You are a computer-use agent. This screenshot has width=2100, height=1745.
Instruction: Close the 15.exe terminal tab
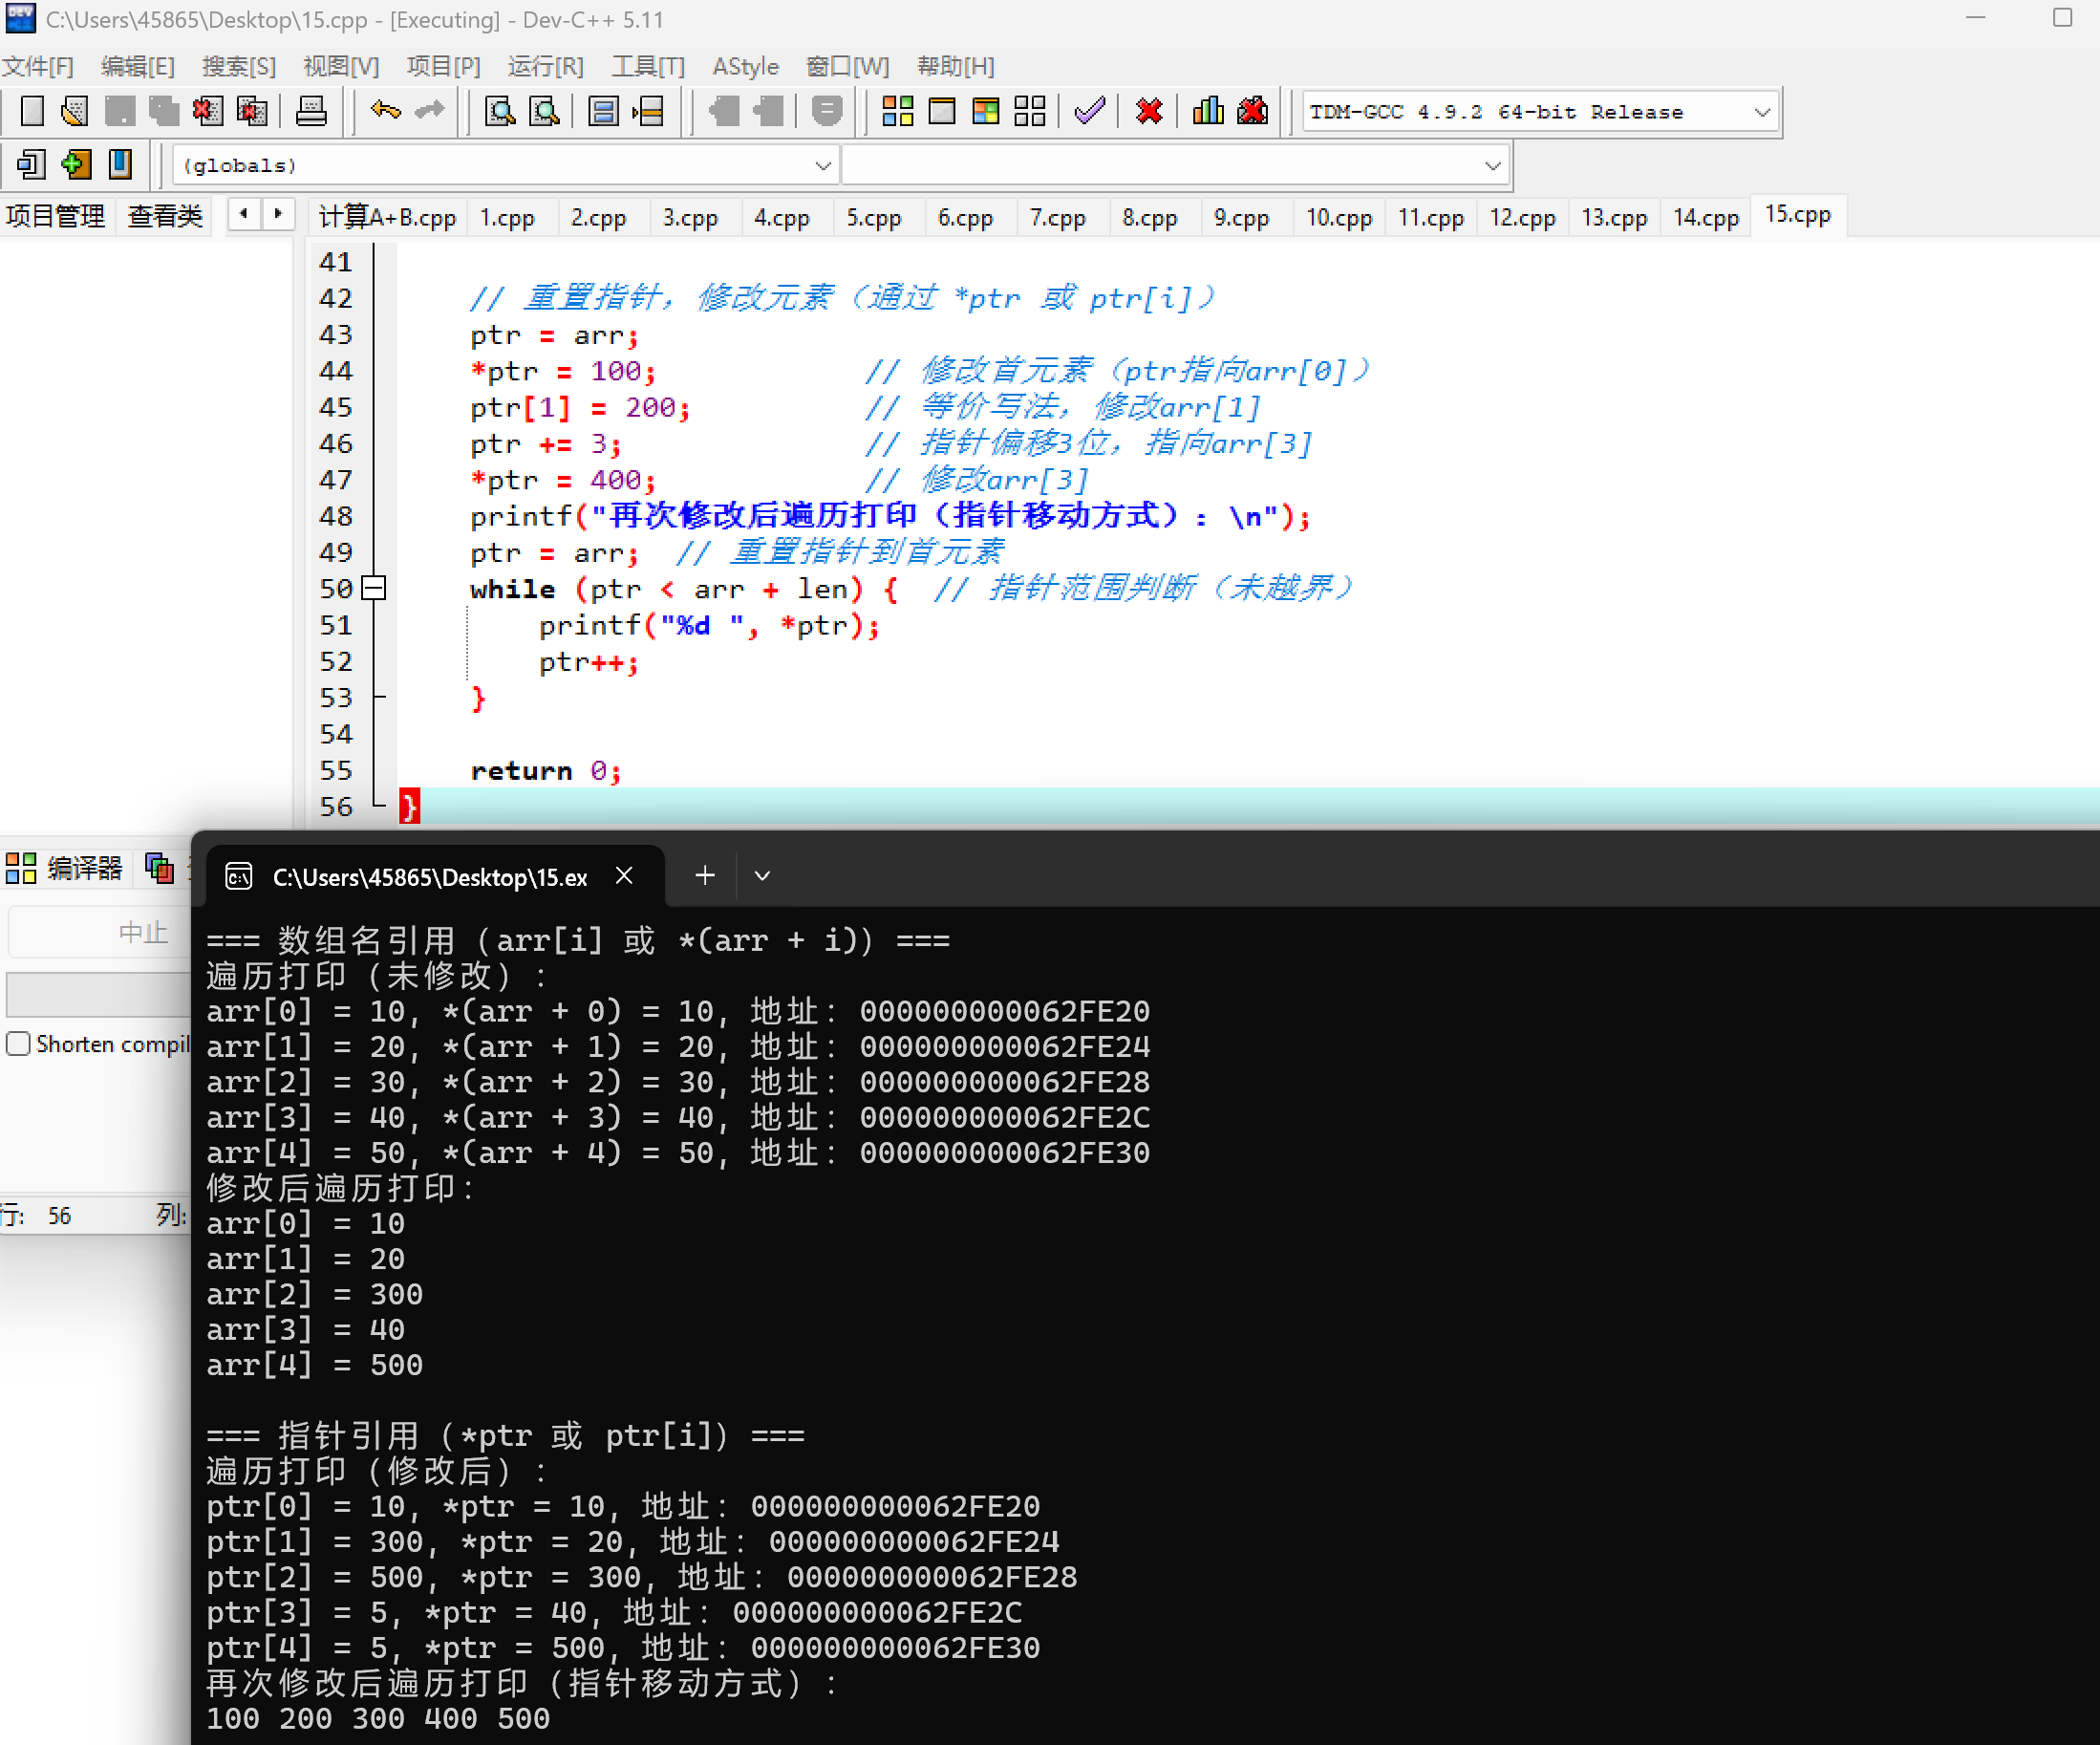coord(624,876)
